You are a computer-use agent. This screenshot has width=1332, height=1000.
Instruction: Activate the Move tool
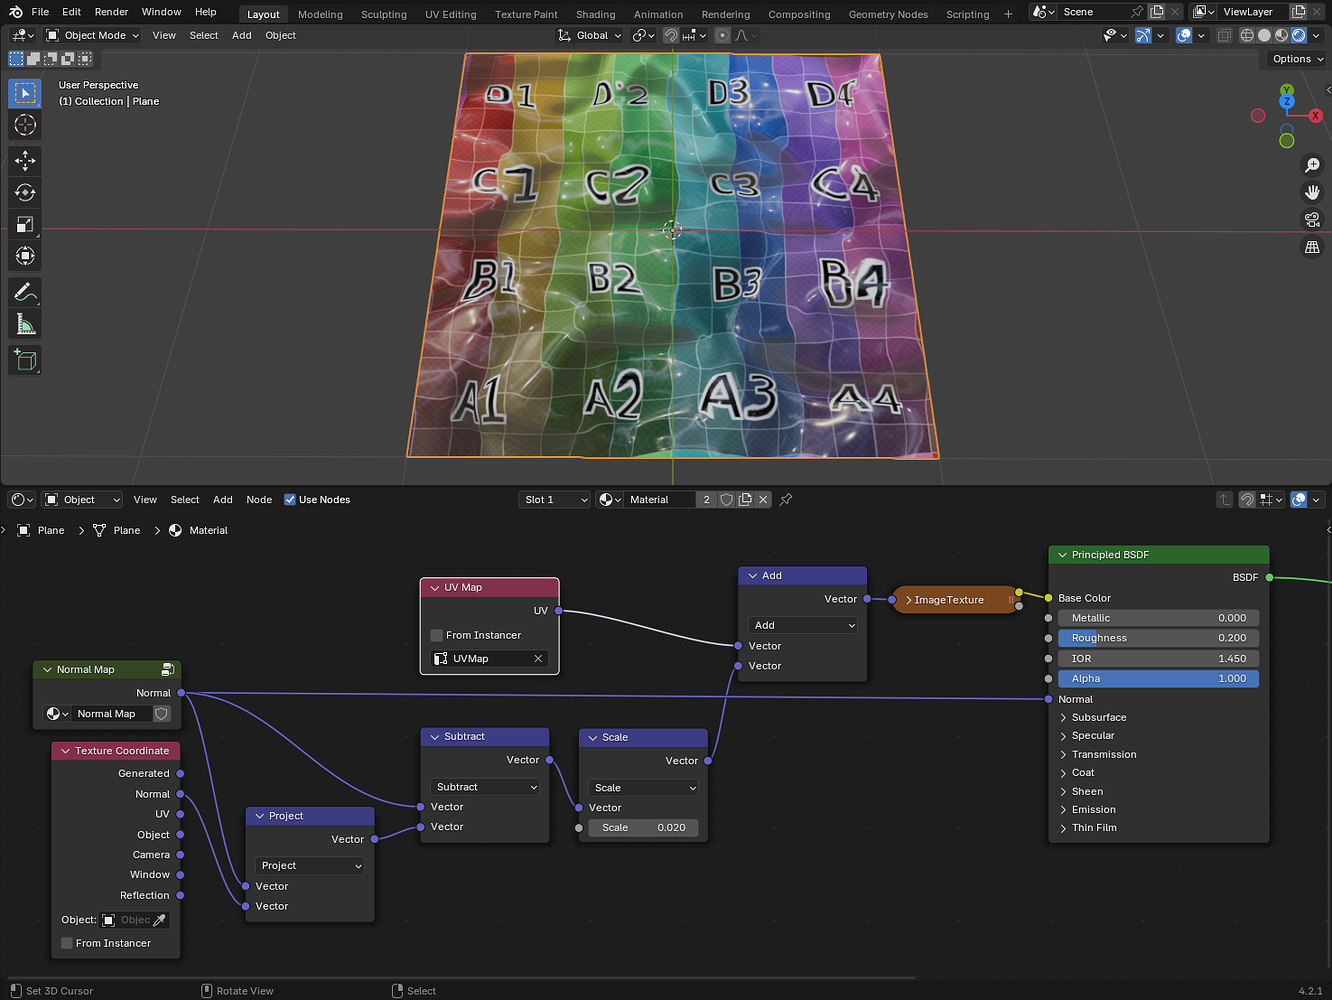coord(25,161)
